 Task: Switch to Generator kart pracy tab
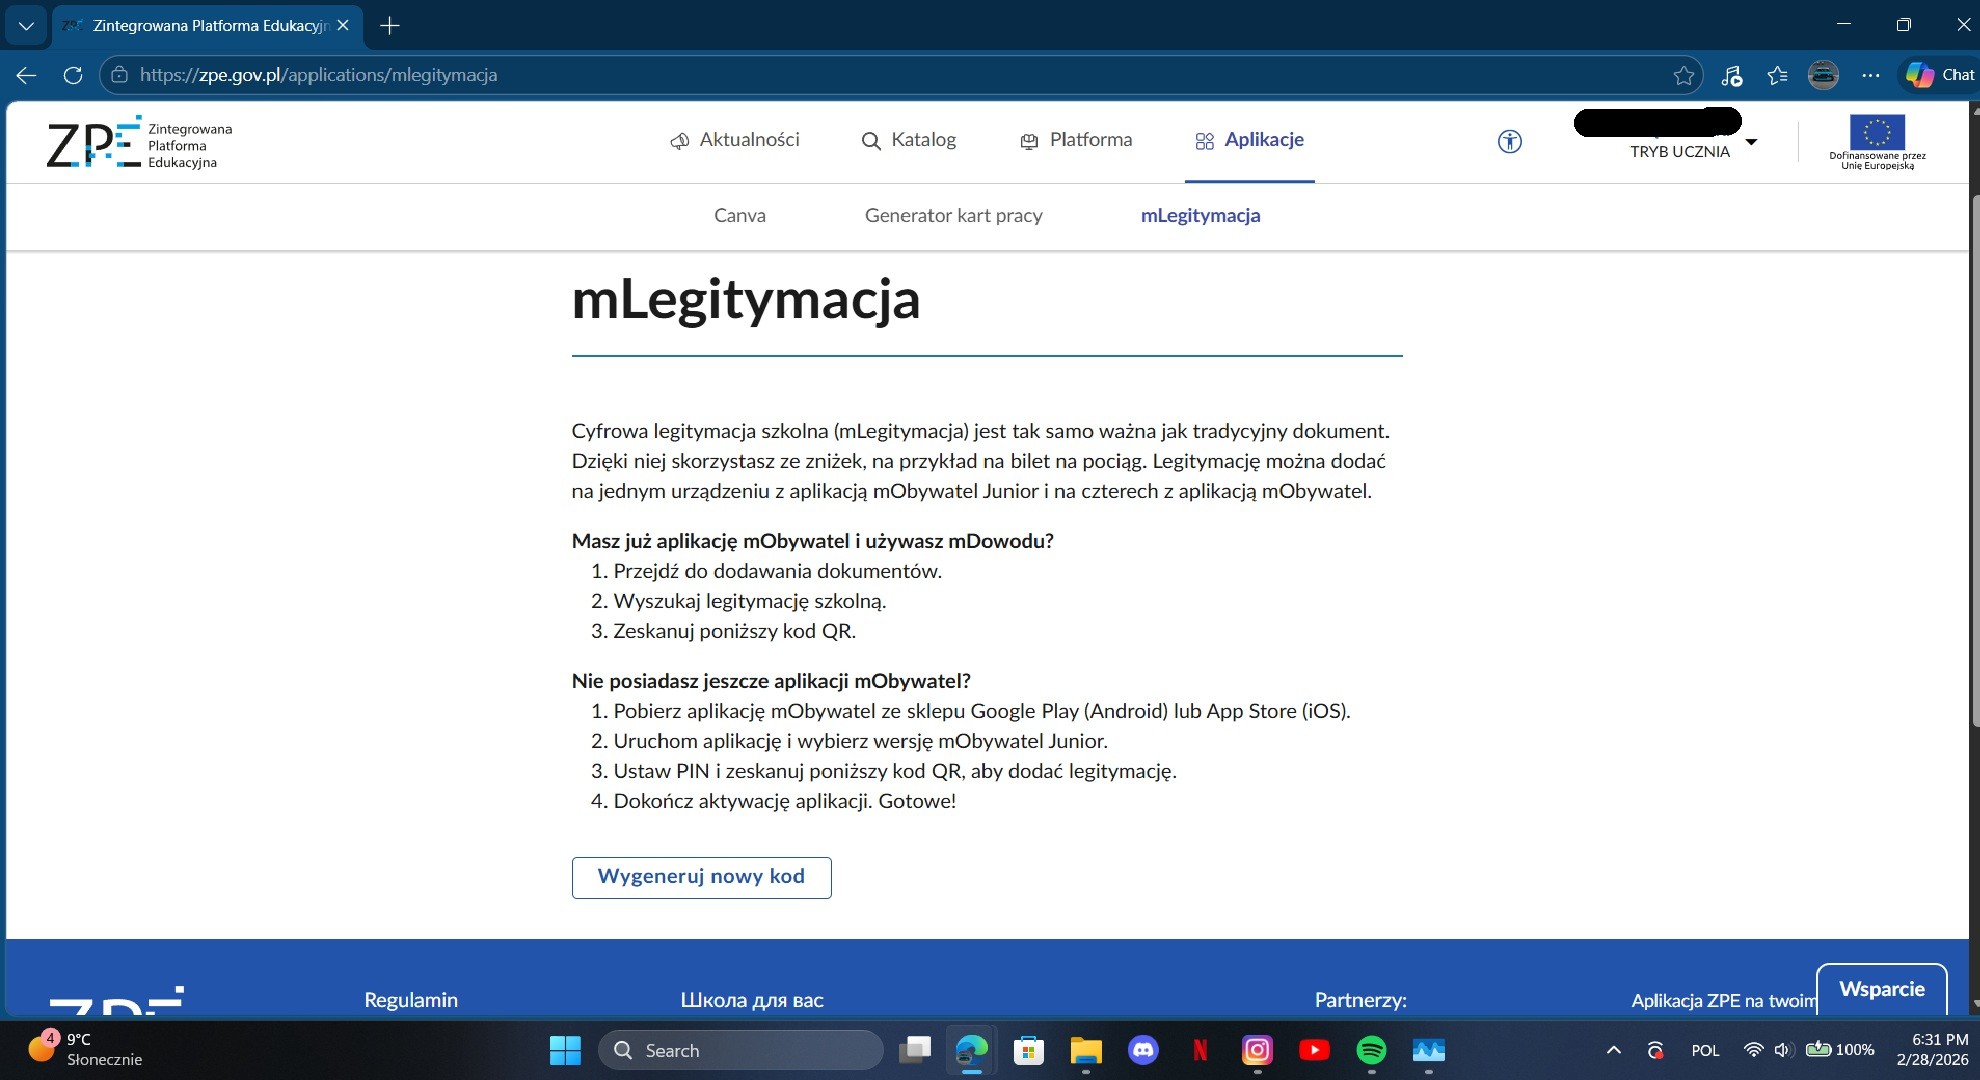pos(953,215)
